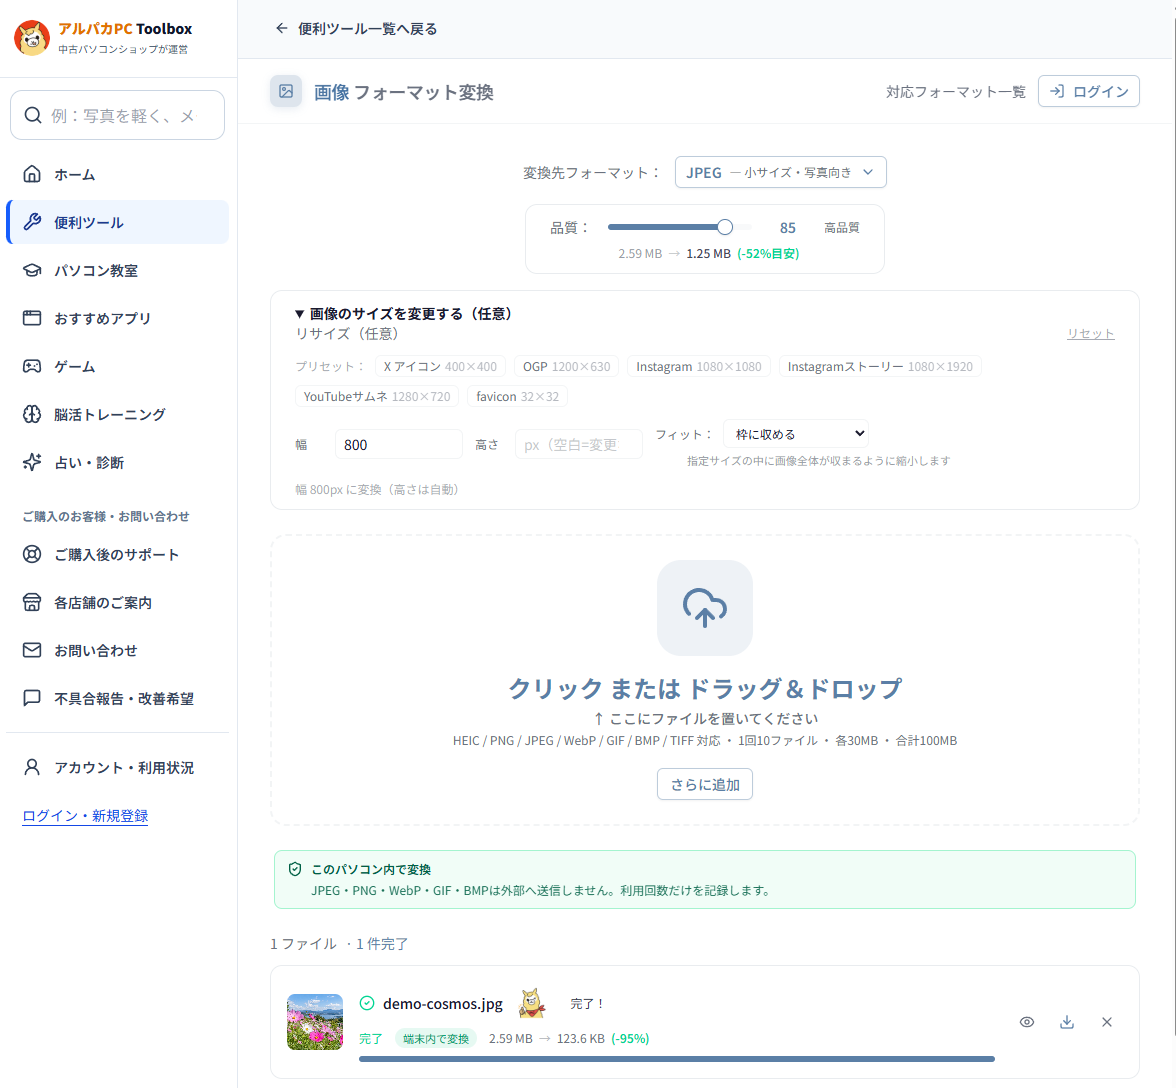
Task: Open 脳活トレーニング in the sidebar
Action: point(118,414)
